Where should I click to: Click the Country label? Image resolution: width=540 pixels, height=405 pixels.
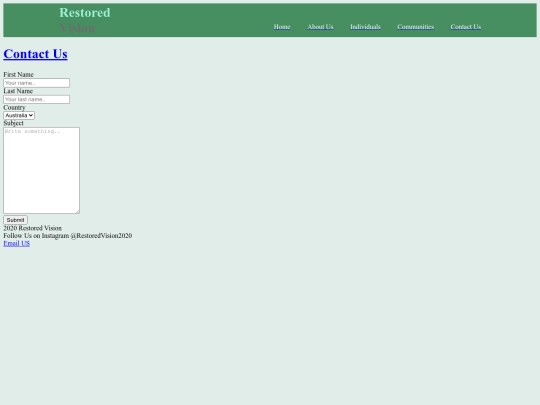(x=14, y=107)
